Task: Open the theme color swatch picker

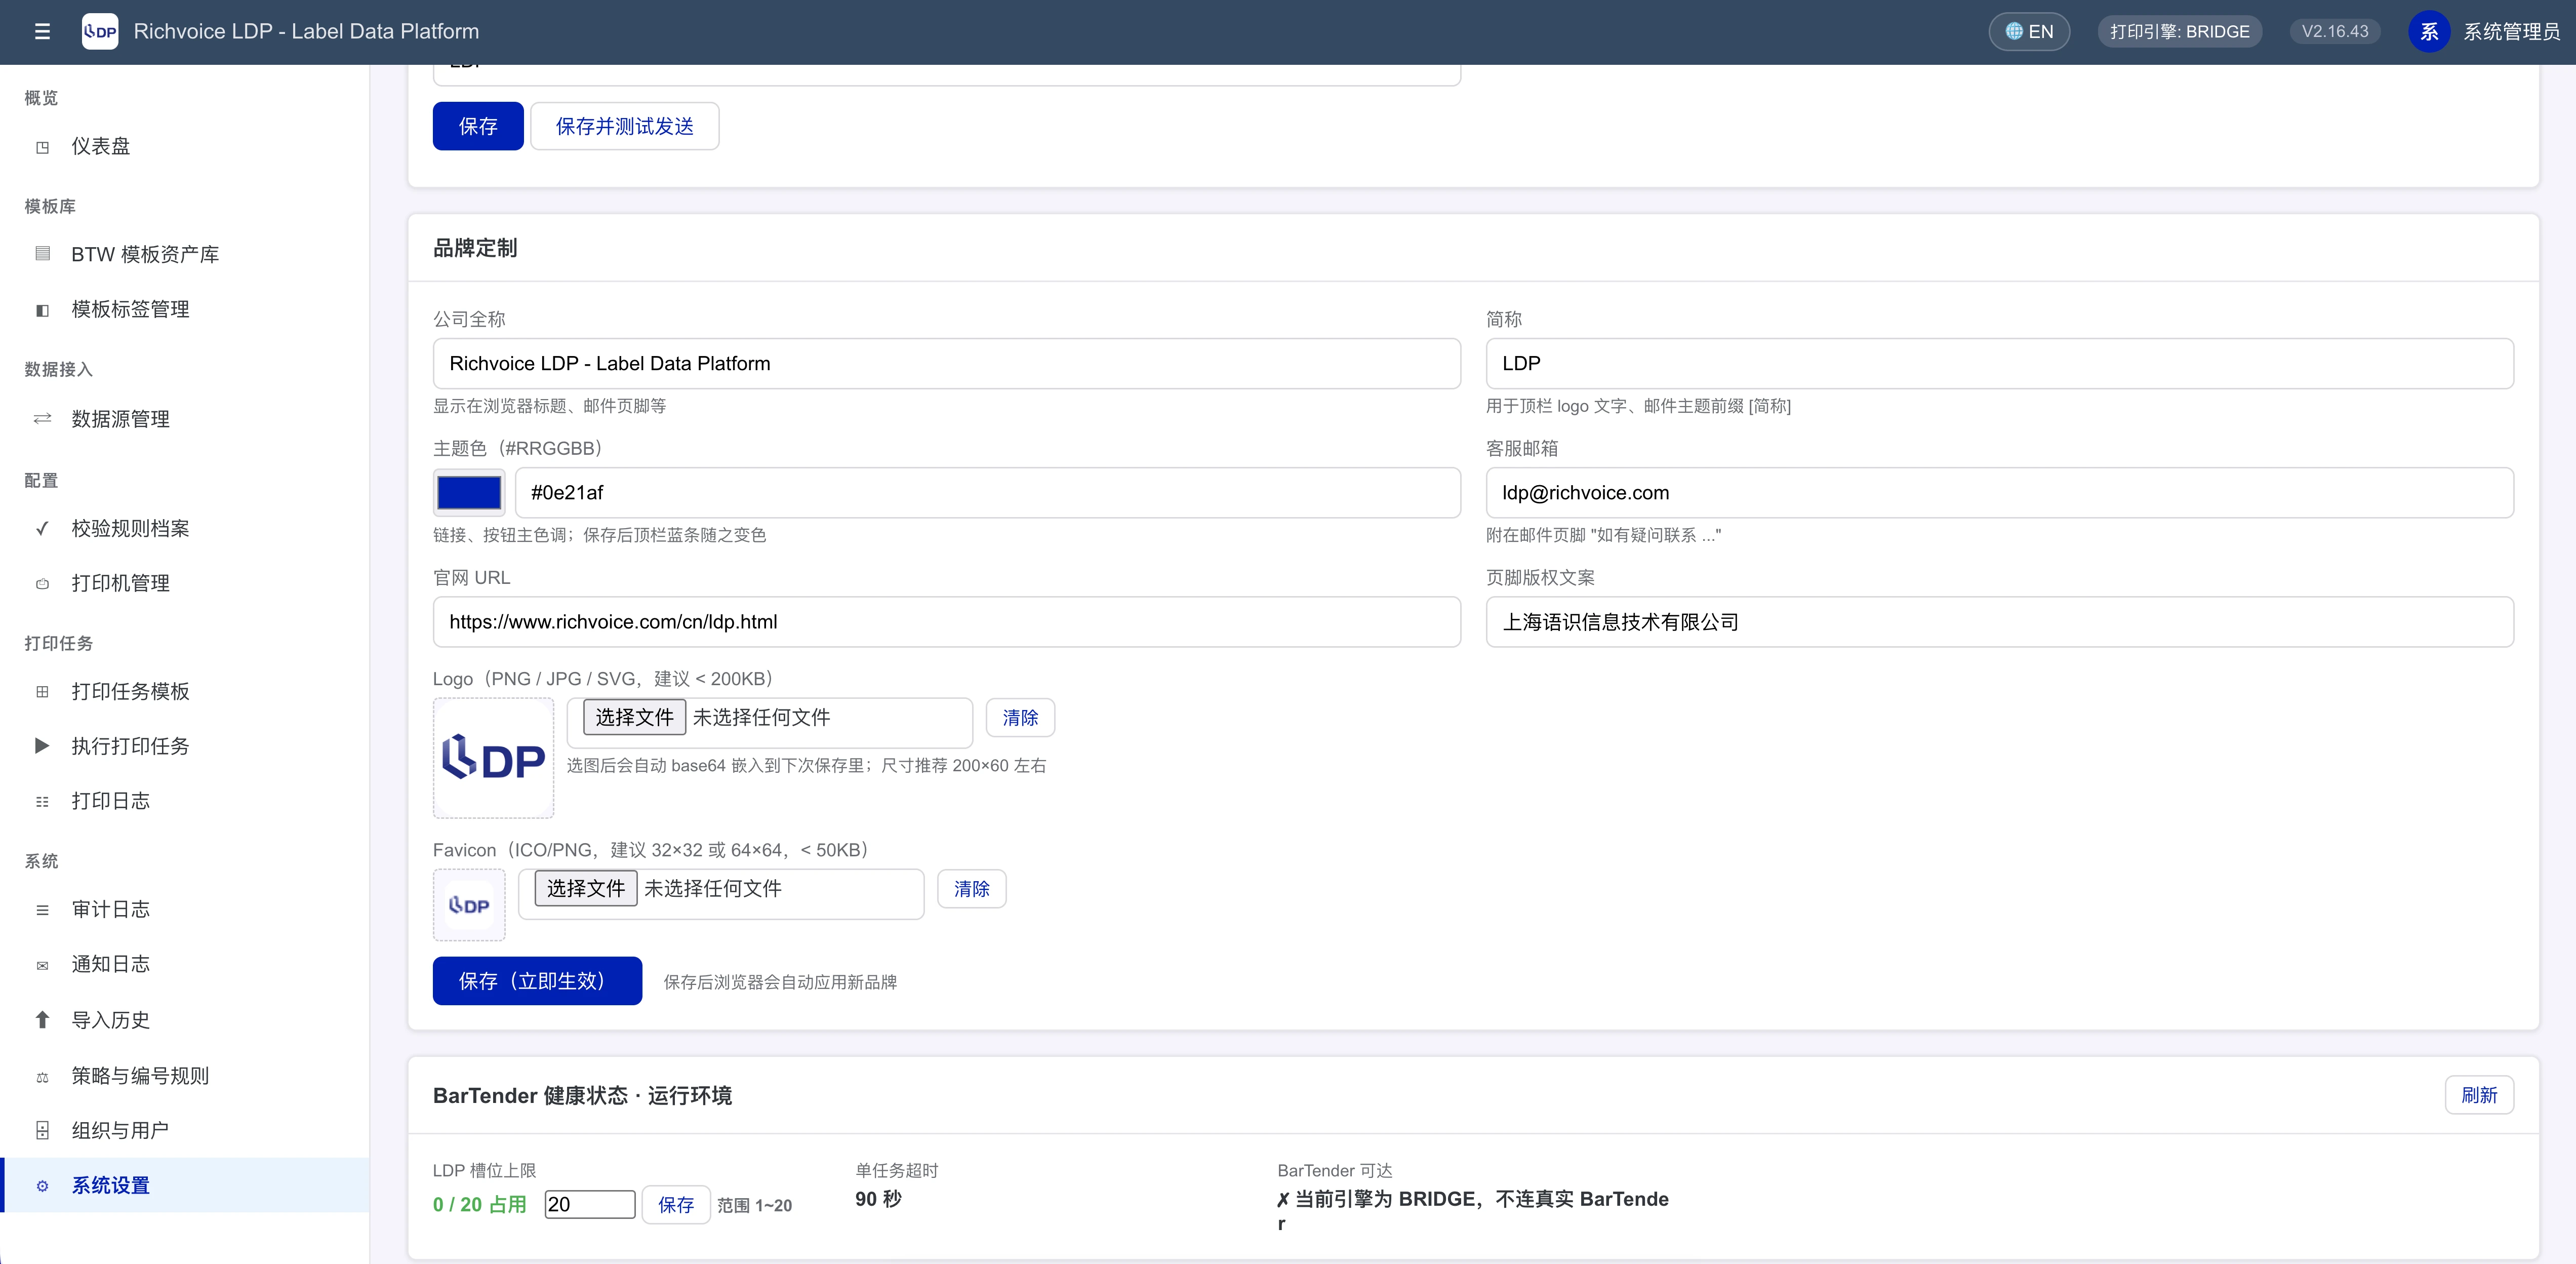Action: pos(469,493)
